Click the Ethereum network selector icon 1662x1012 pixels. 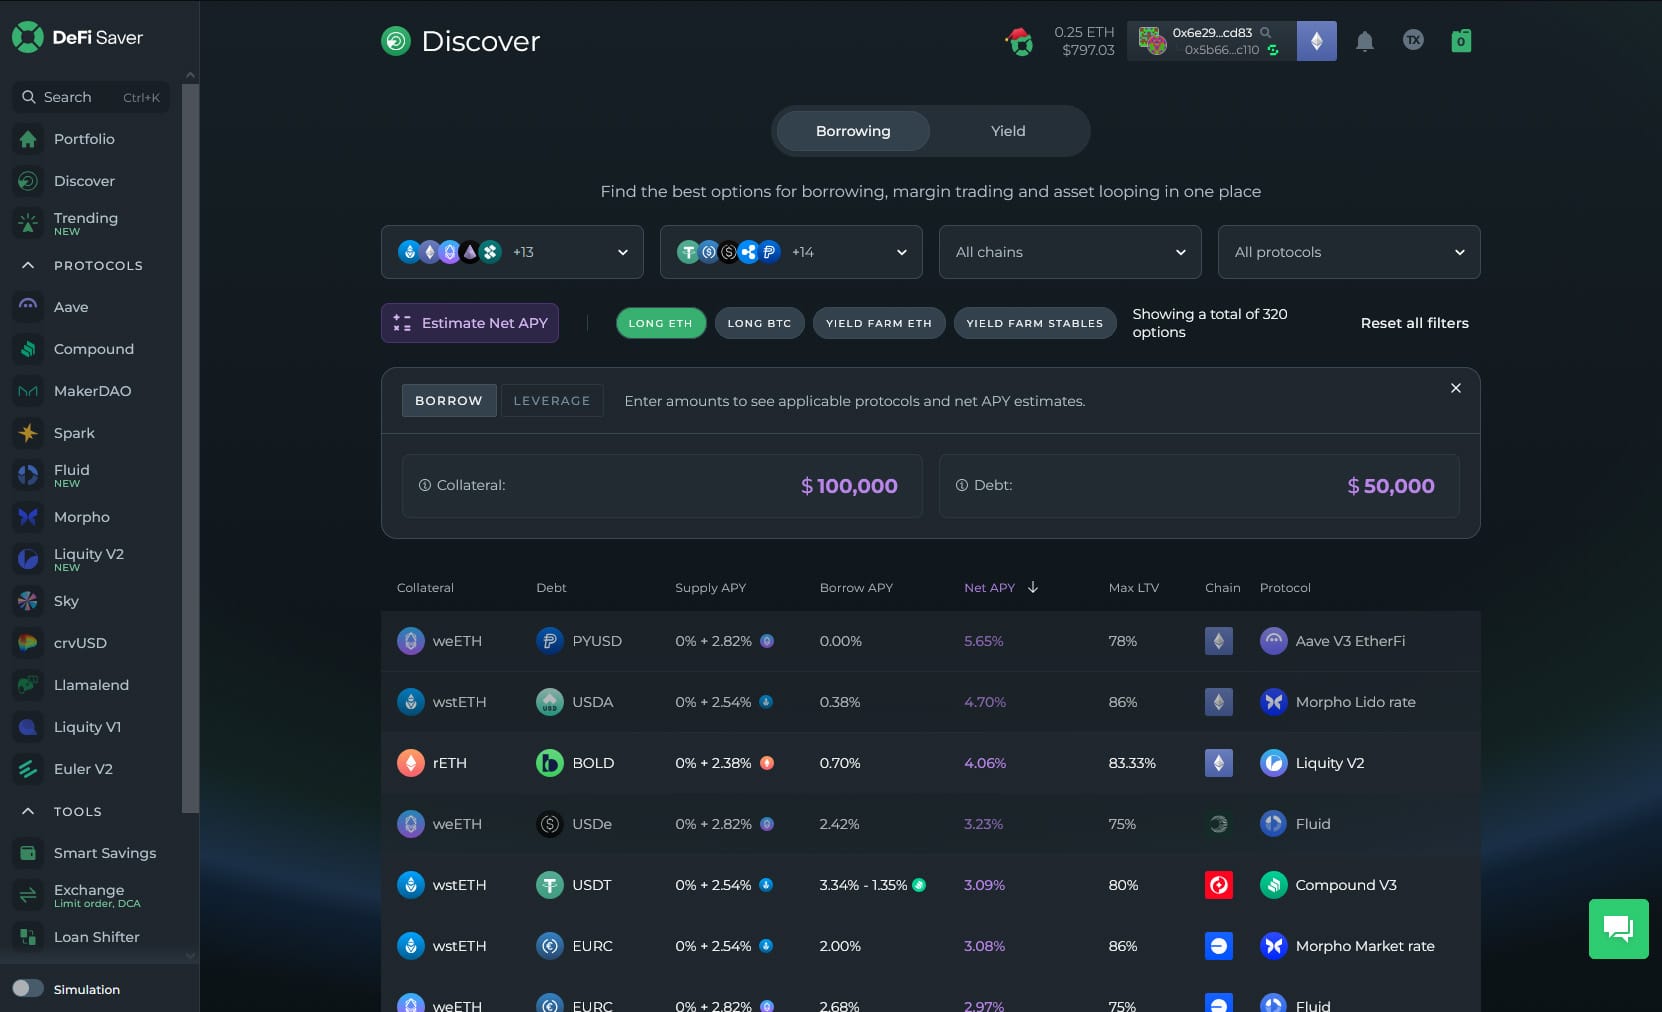(1316, 41)
